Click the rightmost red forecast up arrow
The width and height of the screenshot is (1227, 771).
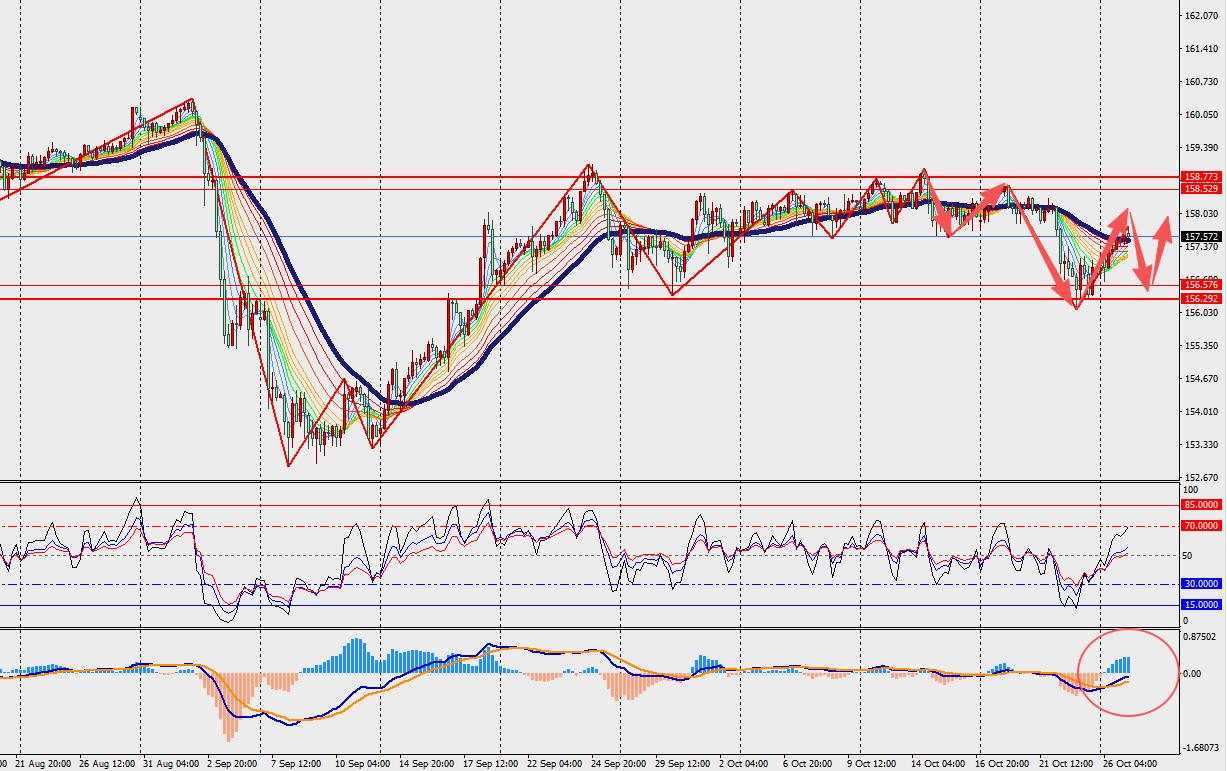pyautogui.click(x=1160, y=248)
